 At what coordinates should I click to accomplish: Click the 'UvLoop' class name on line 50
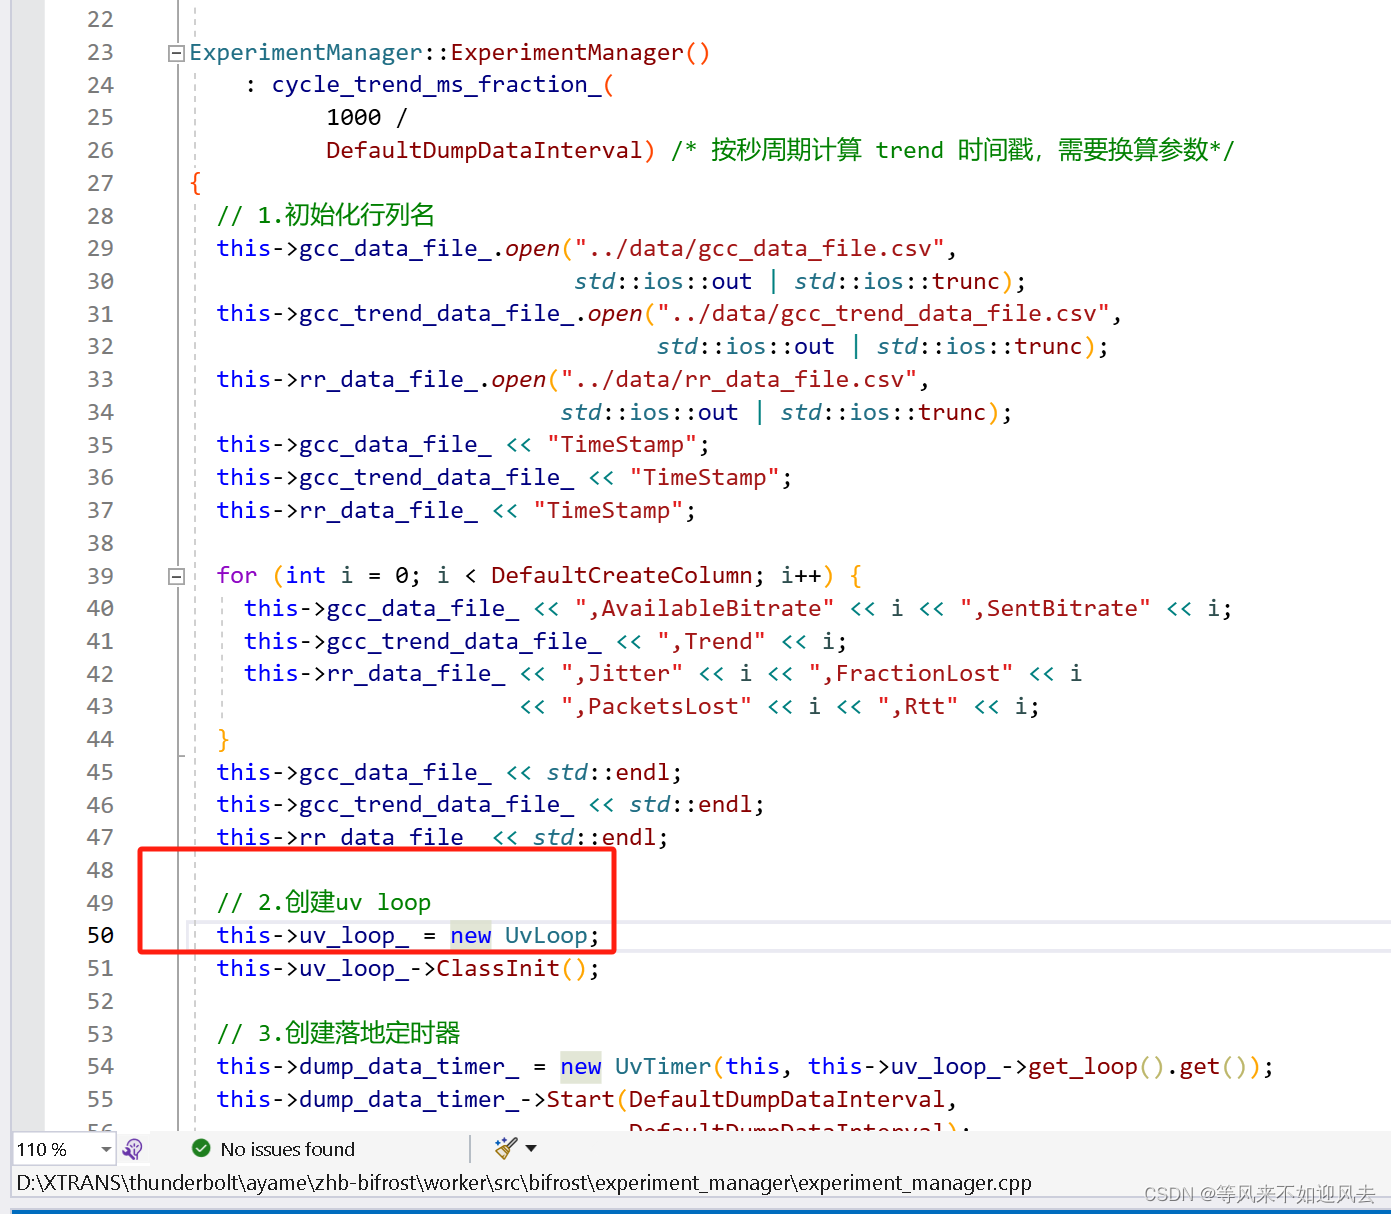coord(546,935)
